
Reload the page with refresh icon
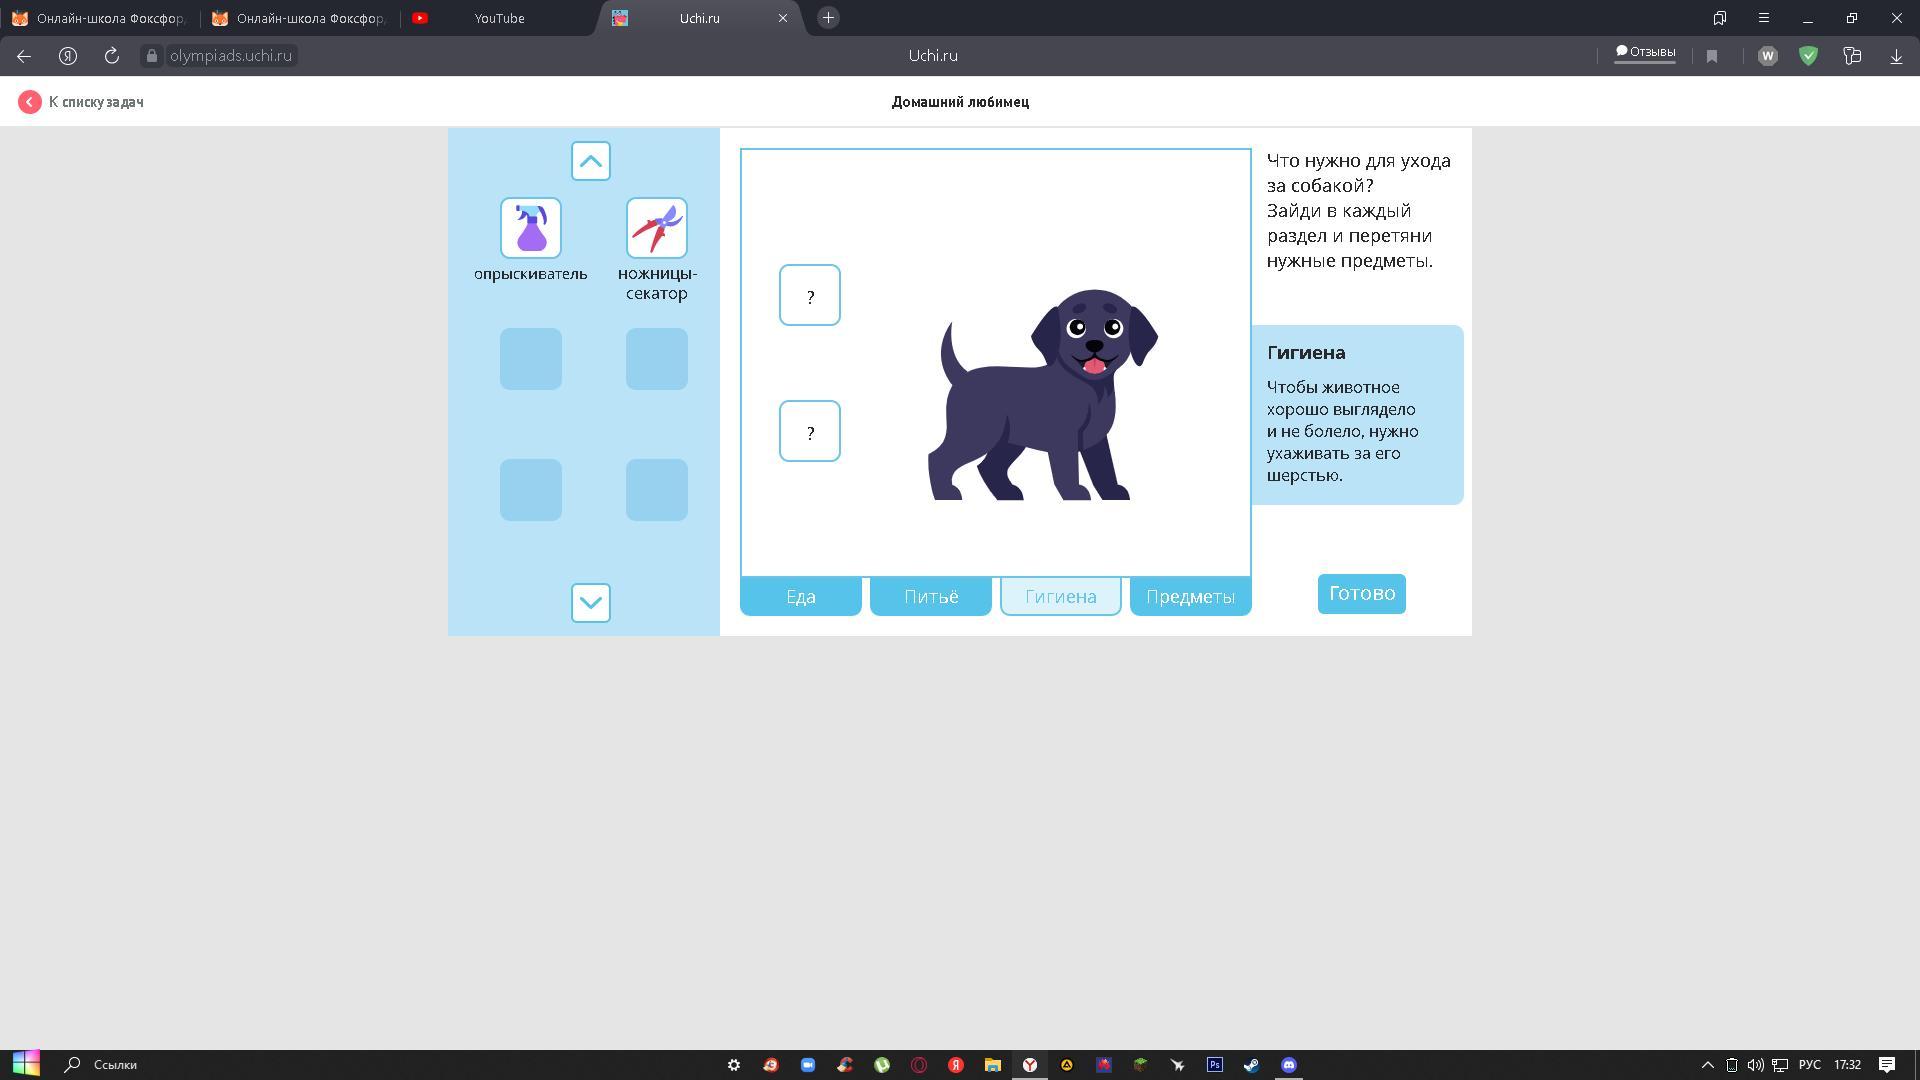[x=112, y=56]
